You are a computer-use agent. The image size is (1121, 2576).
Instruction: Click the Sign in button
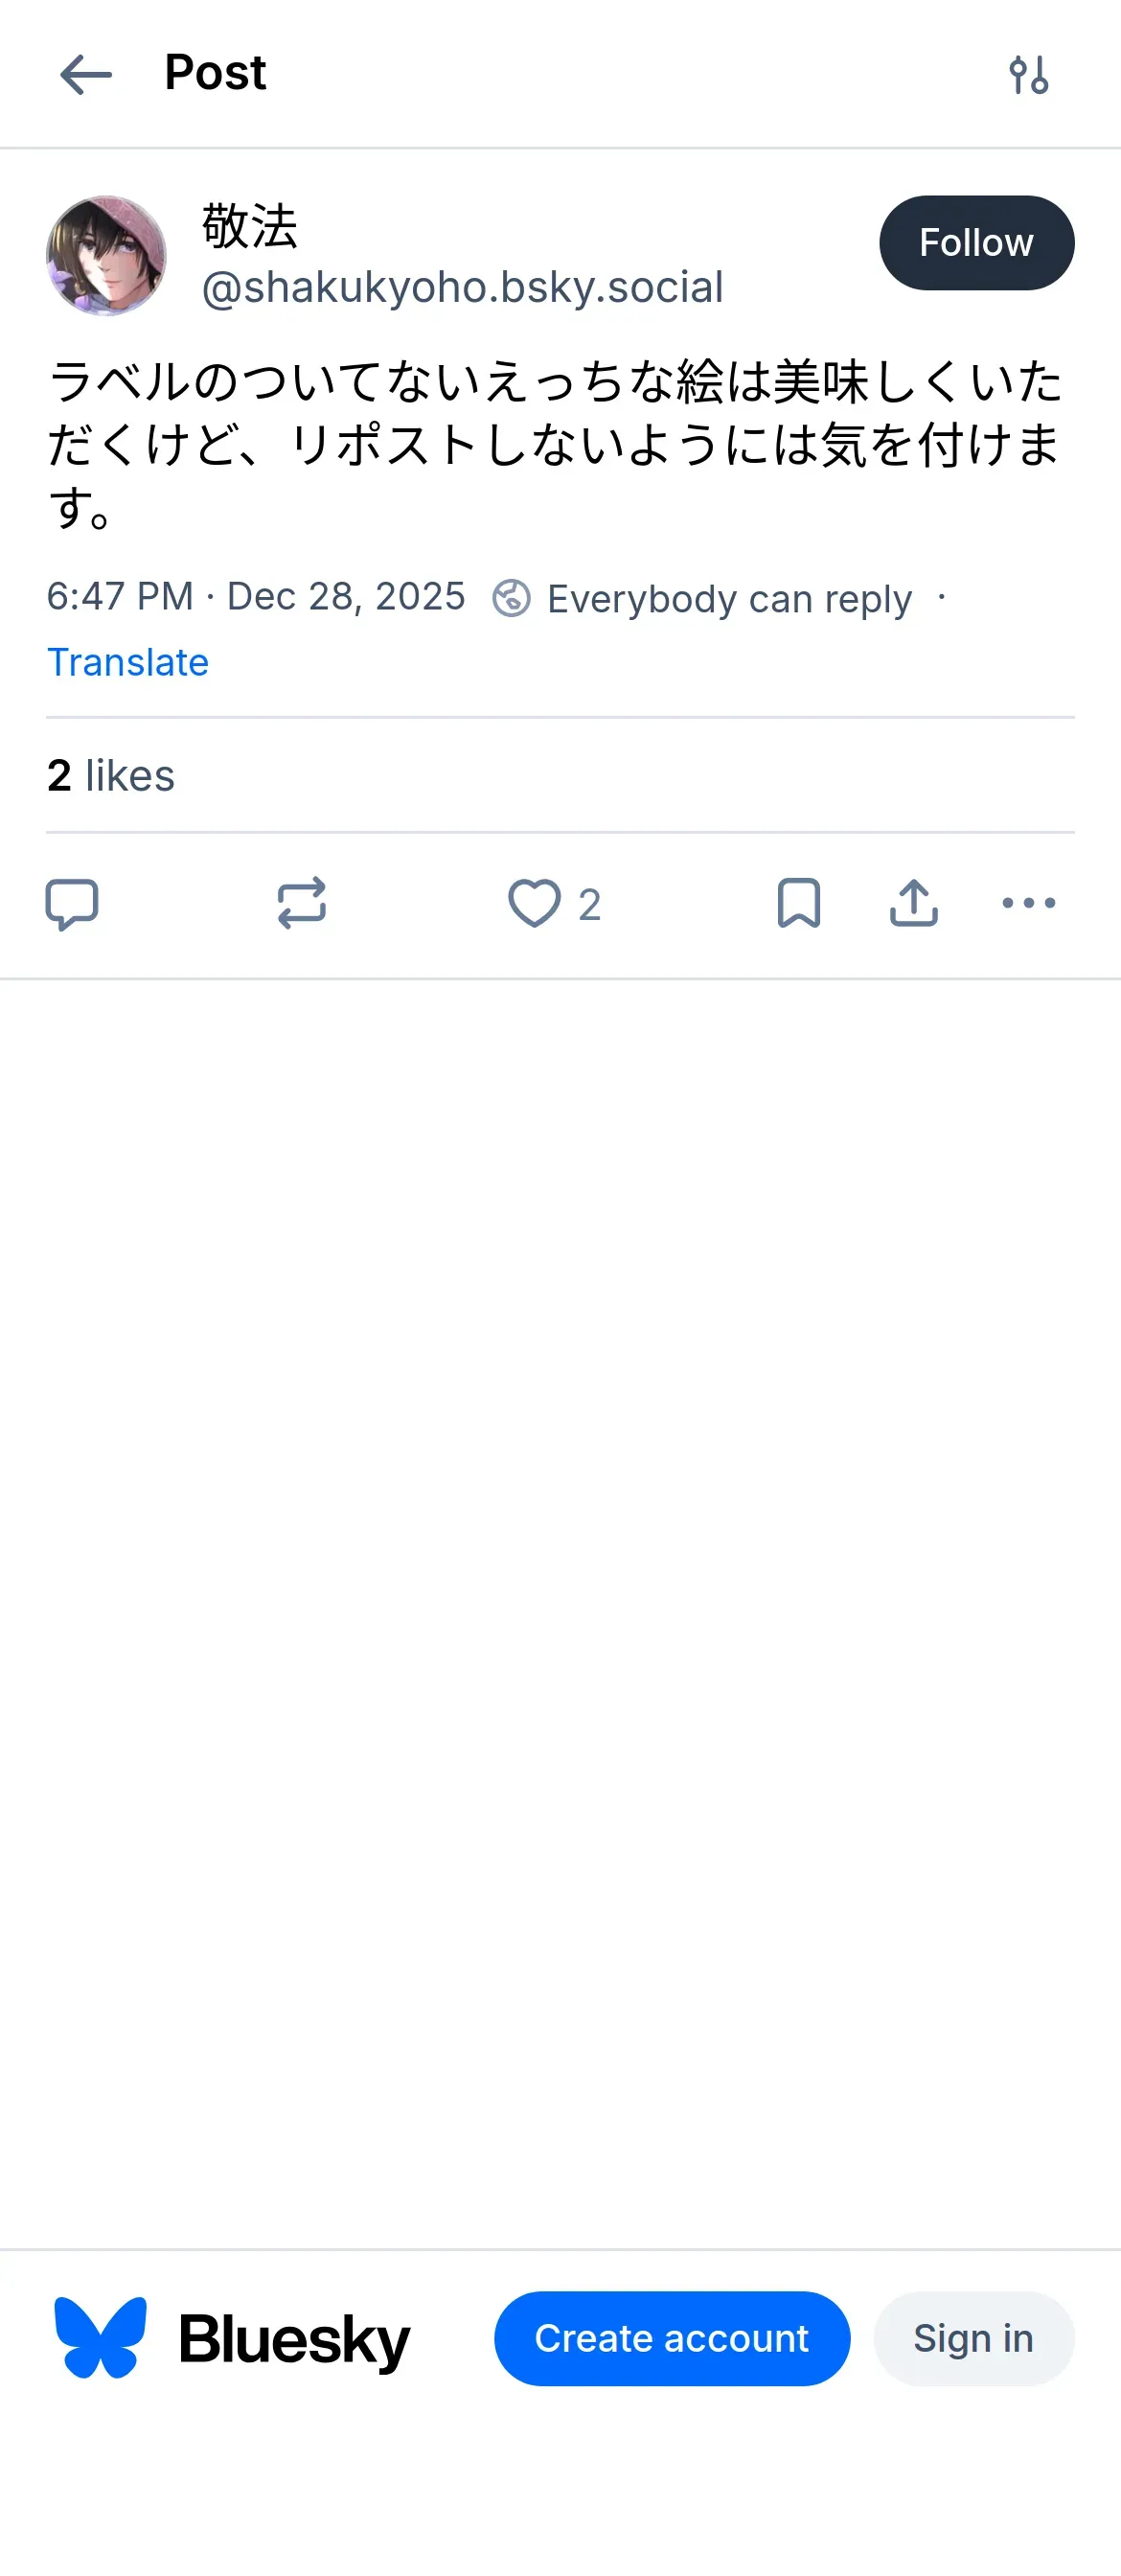click(x=973, y=2338)
